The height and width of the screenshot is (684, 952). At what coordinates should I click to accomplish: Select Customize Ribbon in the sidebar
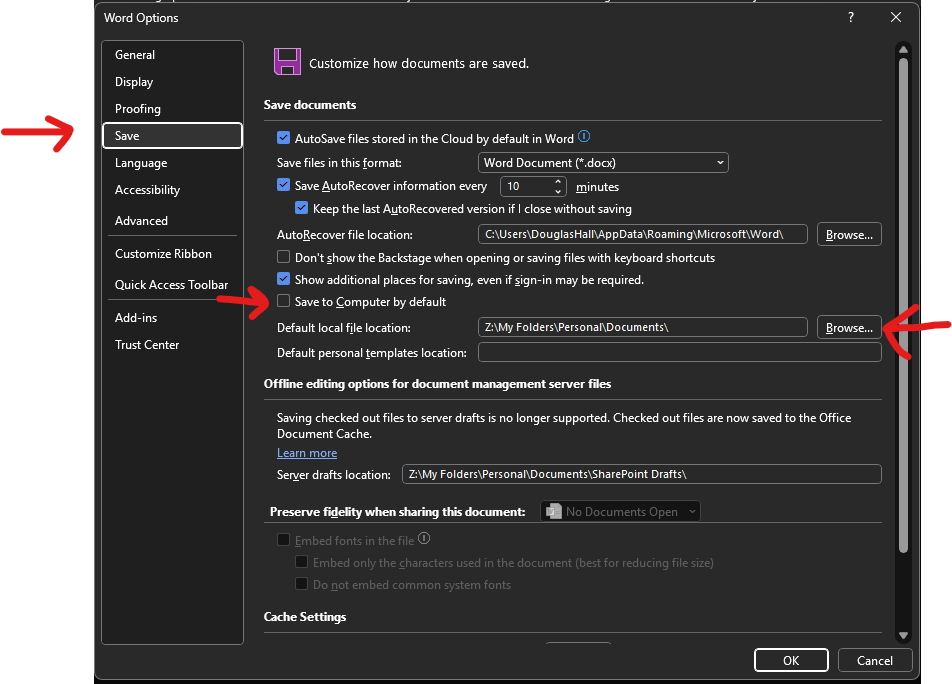[x=172, y=254]
